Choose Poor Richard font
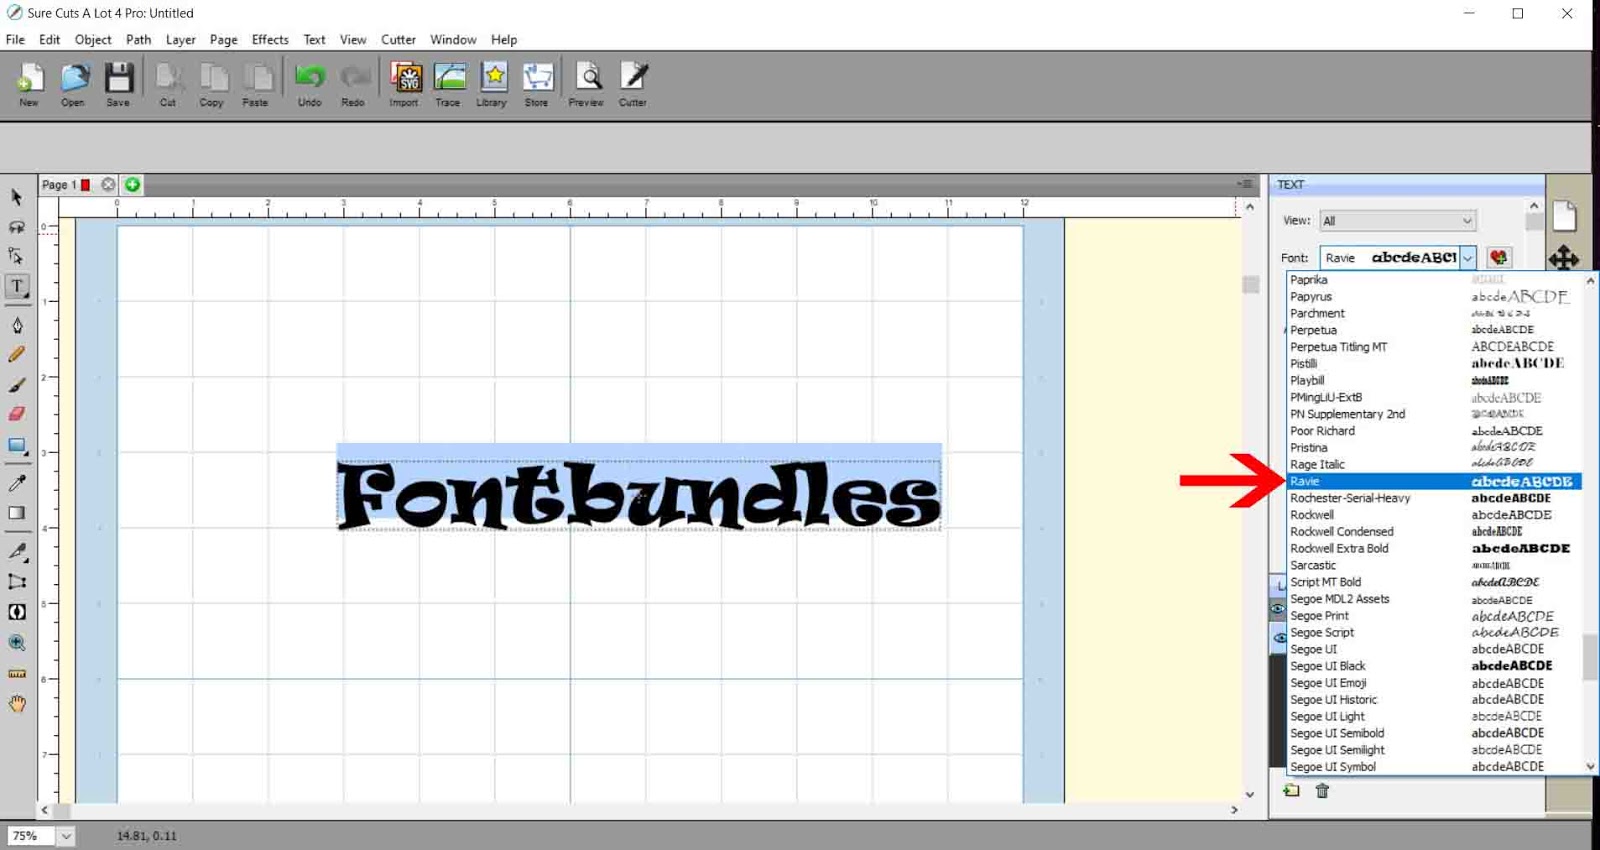 (1434, 431)
